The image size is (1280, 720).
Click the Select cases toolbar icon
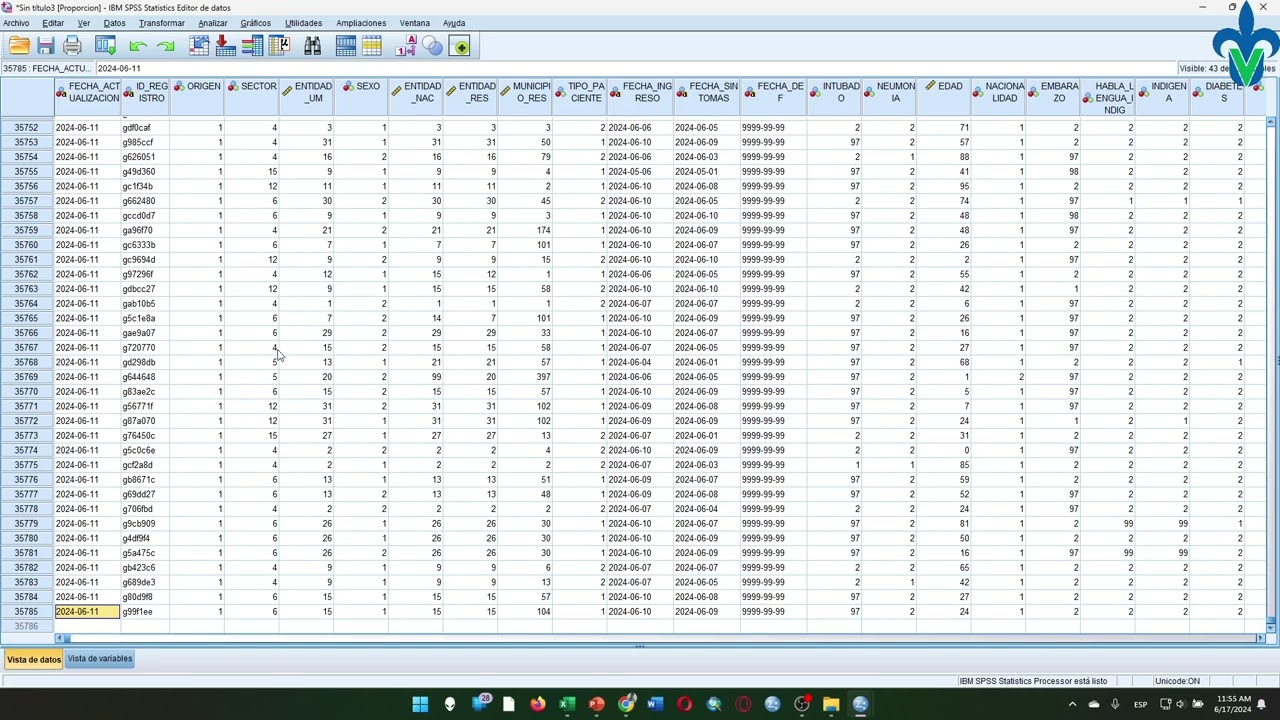[372, 46]
